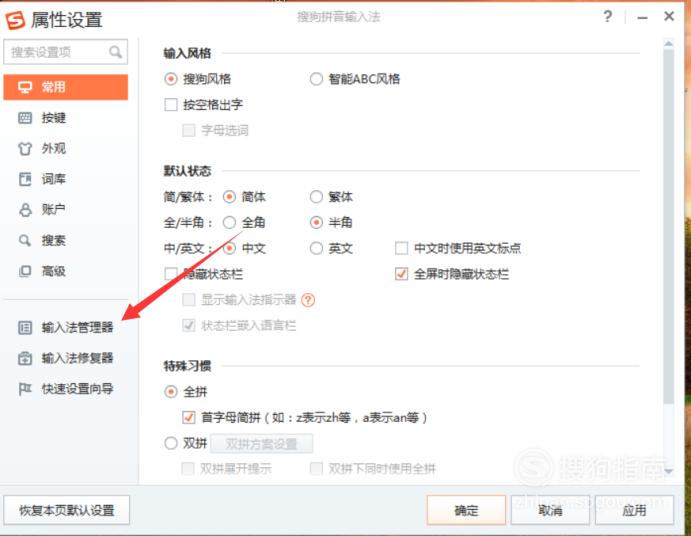Open help via the title bar question mark
This screenshot has width=691, height=536.
(608, 17)
